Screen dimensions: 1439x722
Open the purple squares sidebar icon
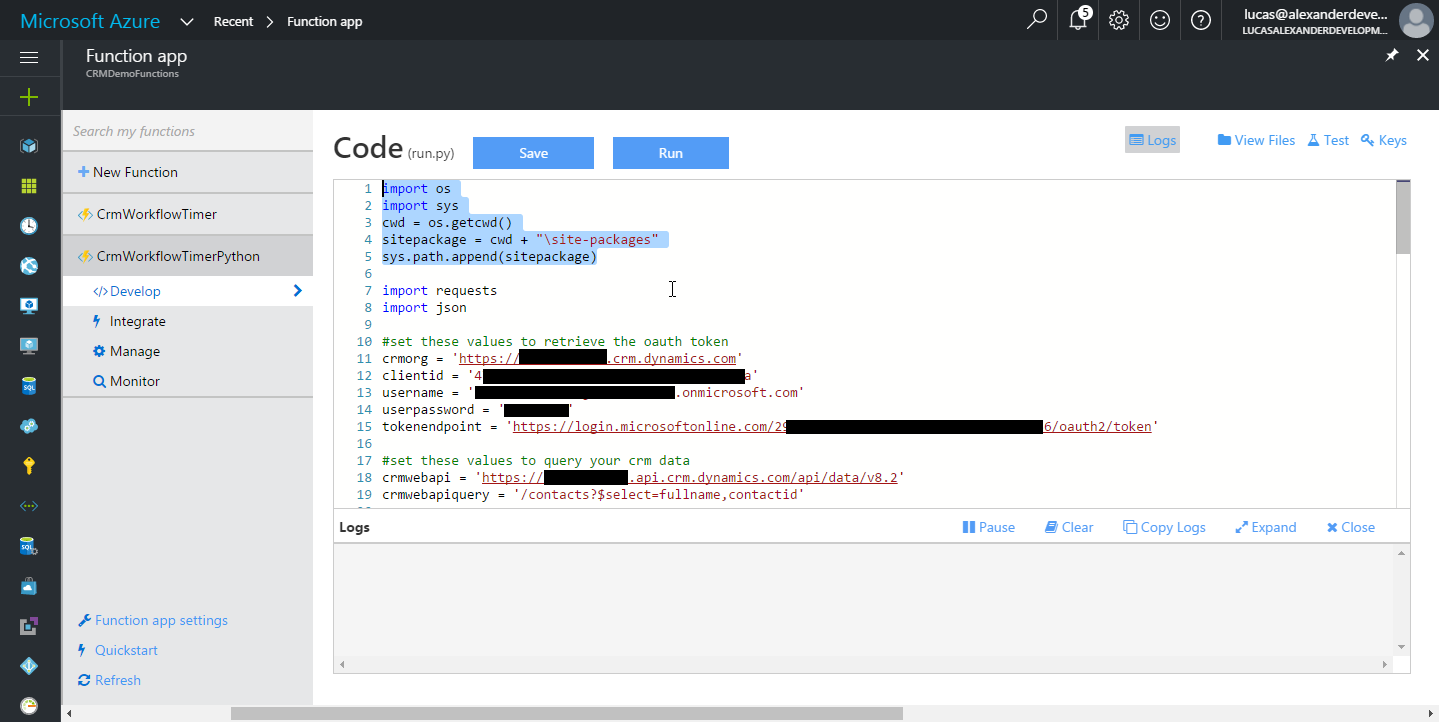tap(29, 626)
